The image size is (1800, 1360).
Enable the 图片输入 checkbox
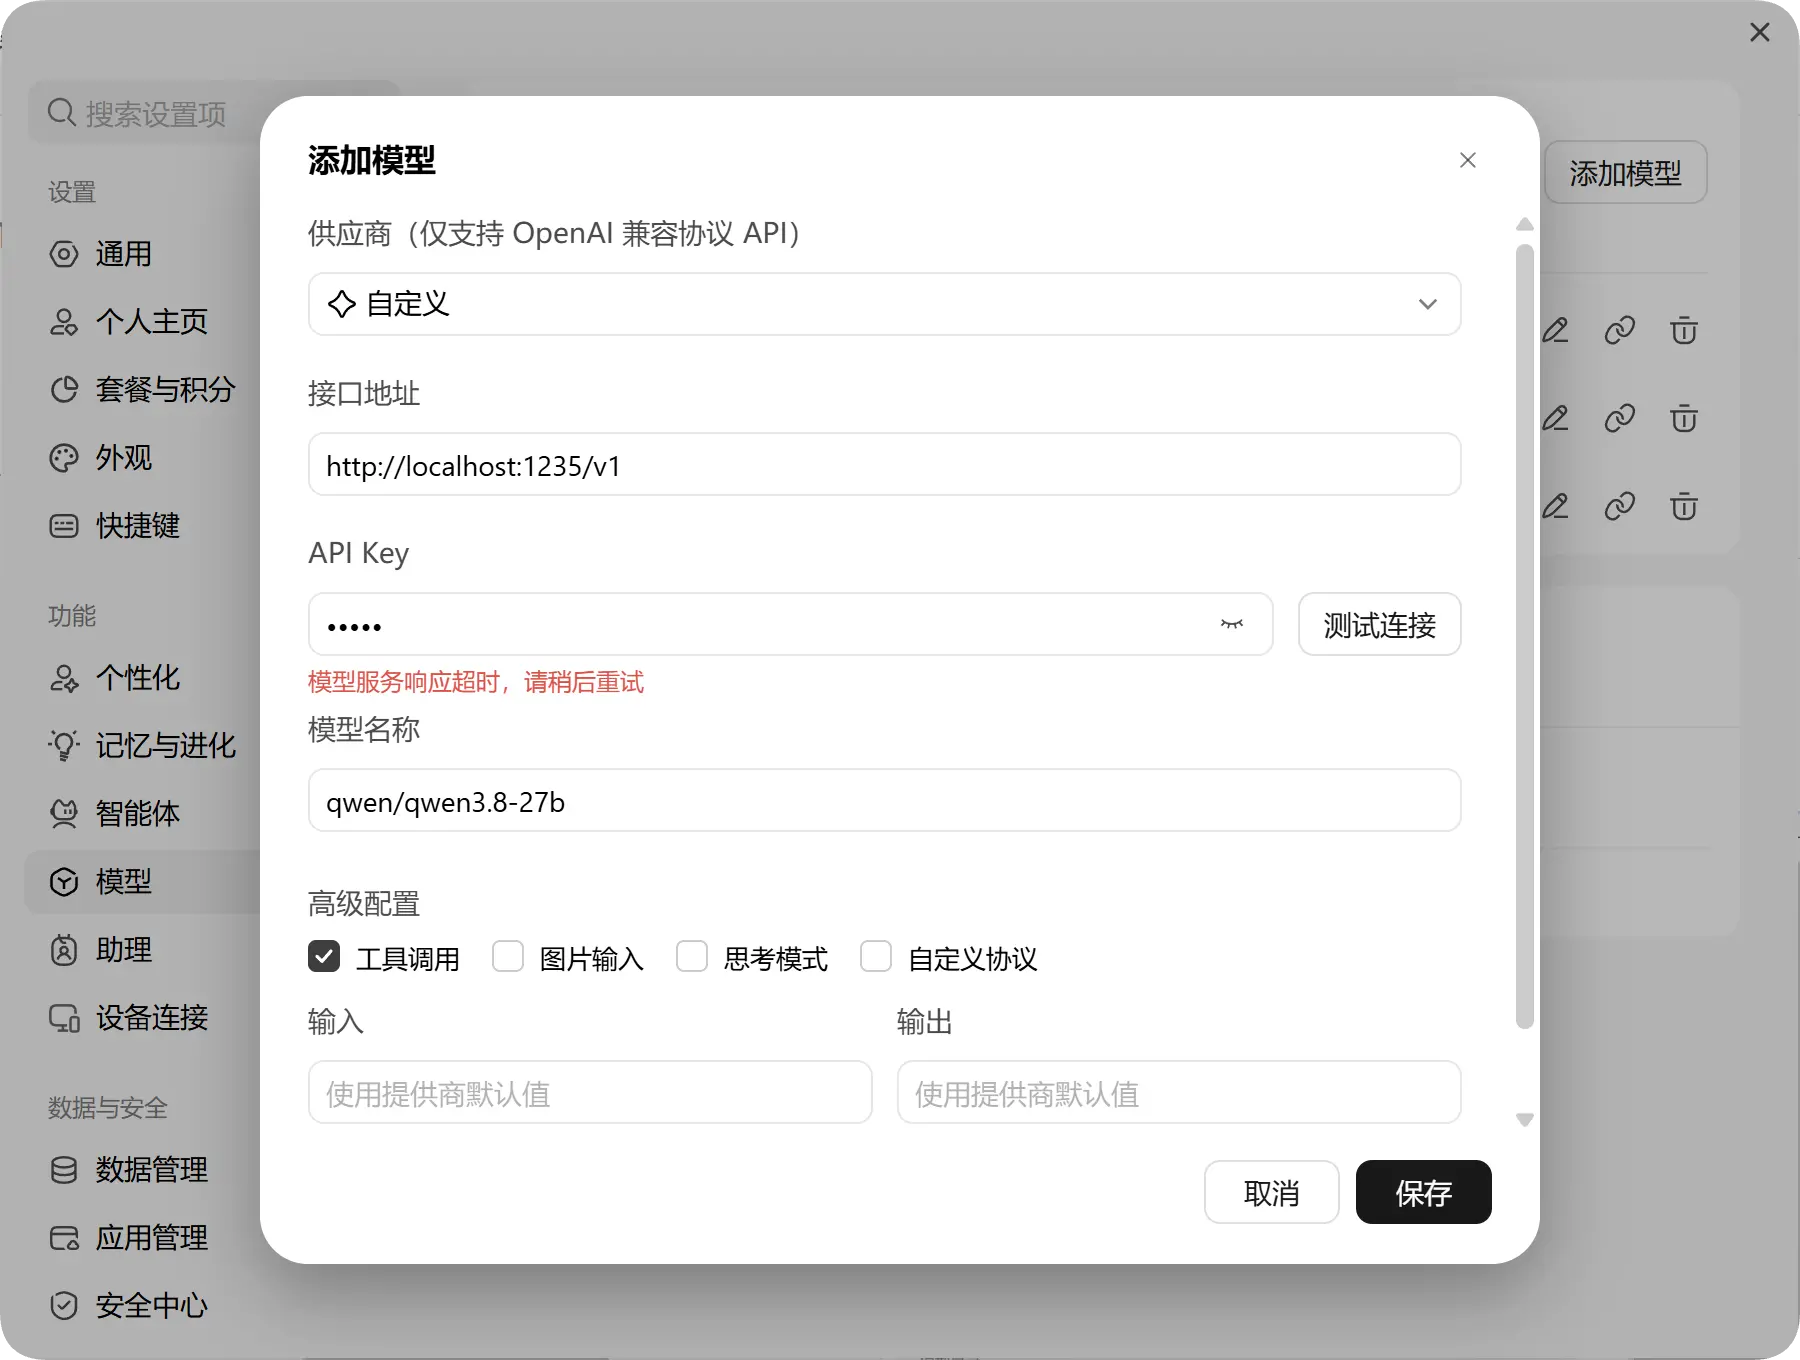tap(508, 957)
